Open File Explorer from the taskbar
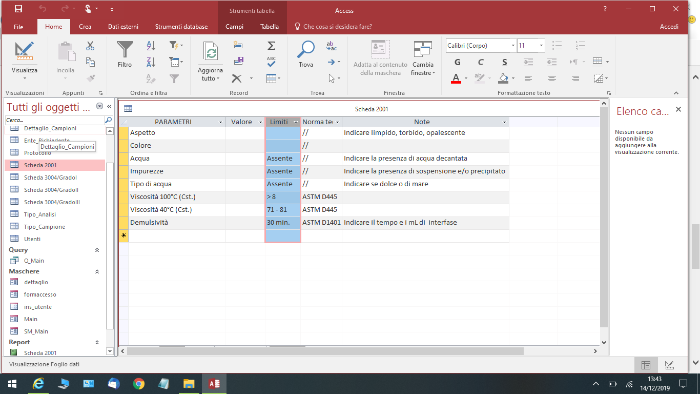The image size is (700, 394). 189,384
